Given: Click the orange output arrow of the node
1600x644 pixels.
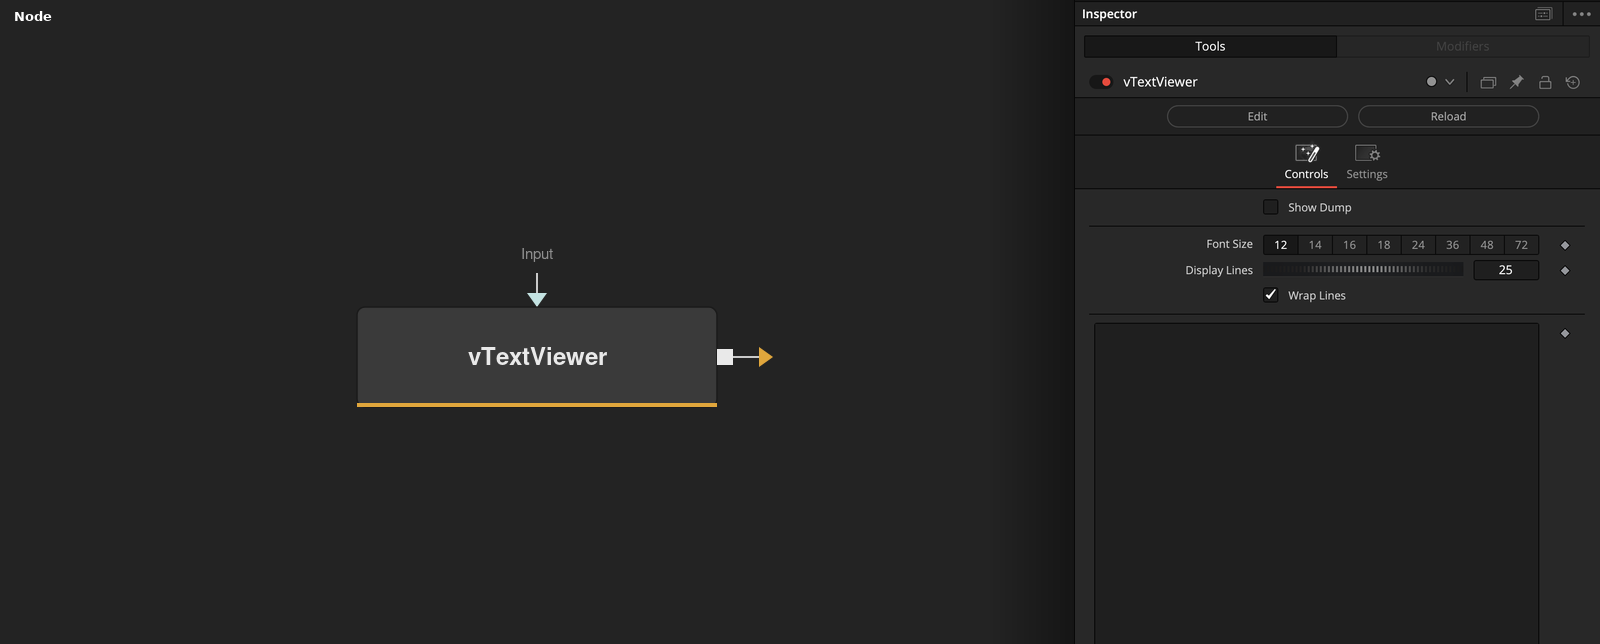Looking at the screenshot, I should [x=765, y=357].
